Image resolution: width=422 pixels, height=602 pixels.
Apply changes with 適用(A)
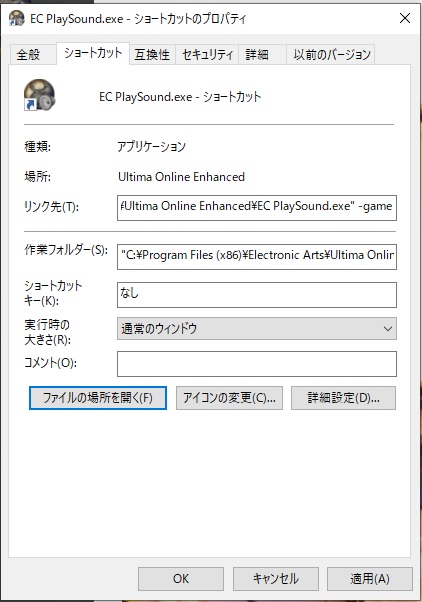(x=370, y=579)
